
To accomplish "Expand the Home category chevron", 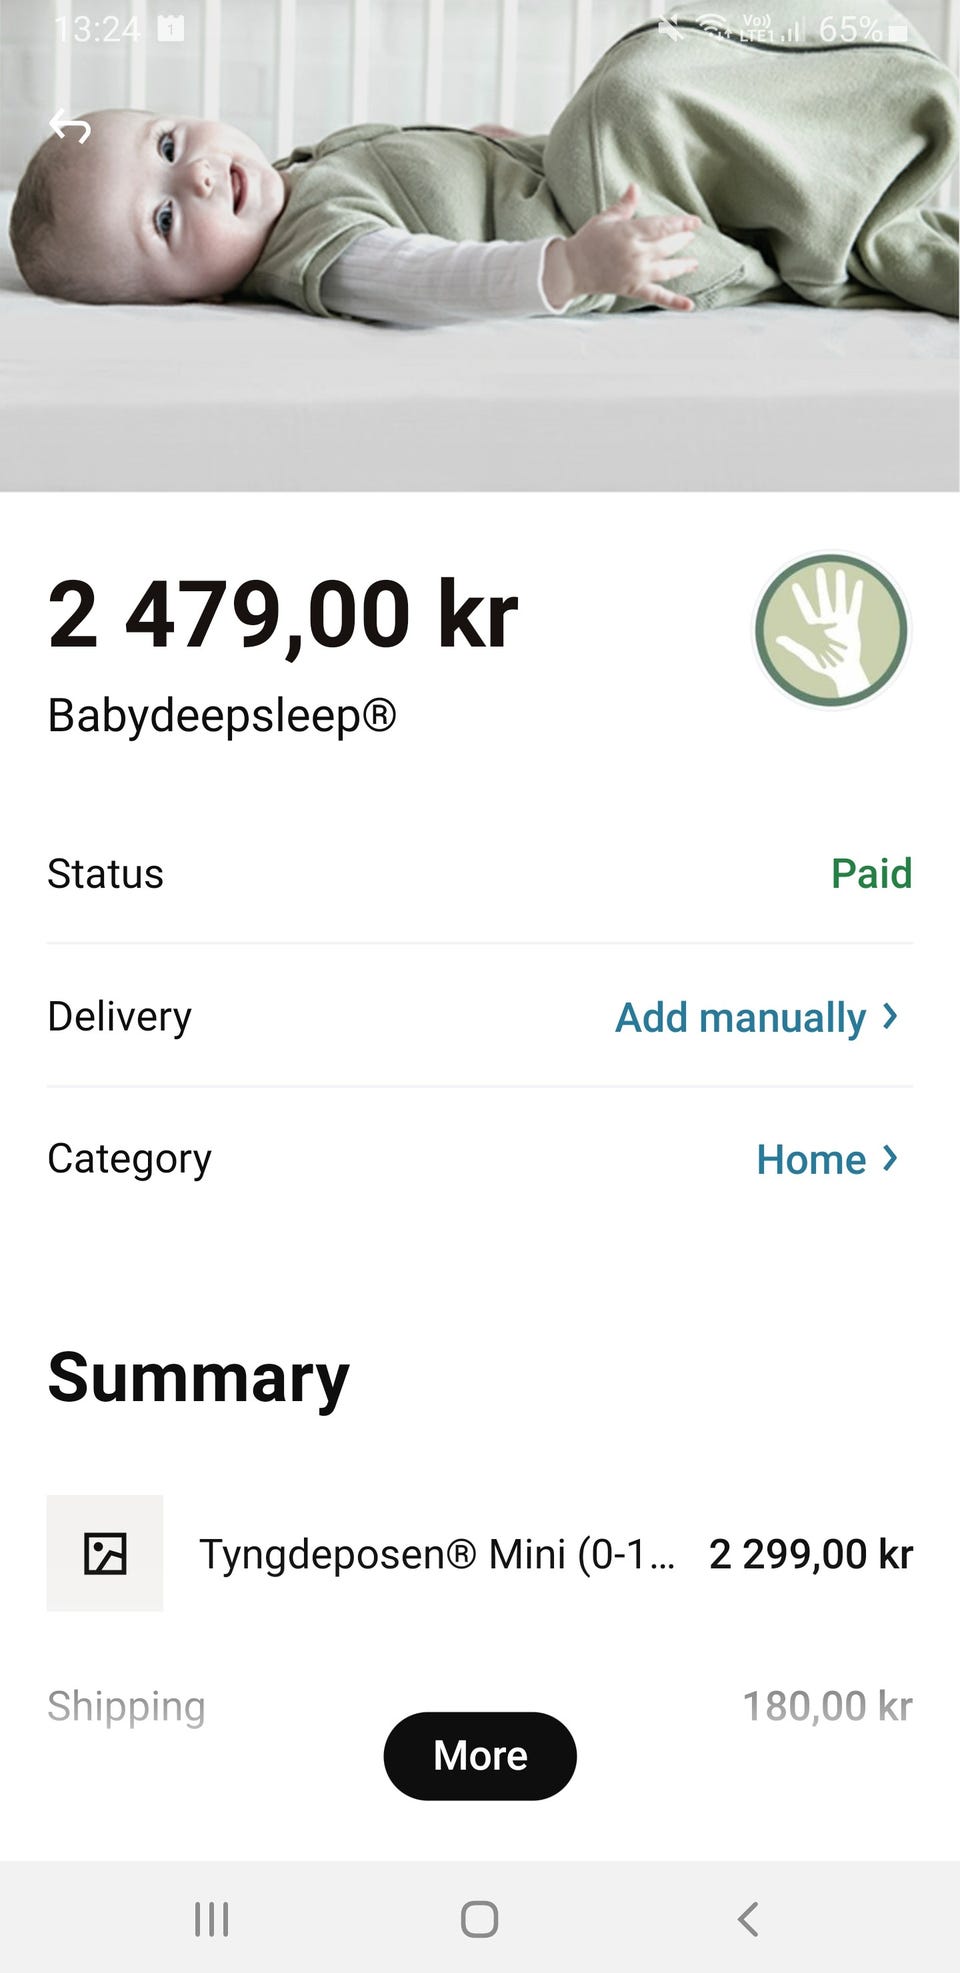I will pos(890,1158).
